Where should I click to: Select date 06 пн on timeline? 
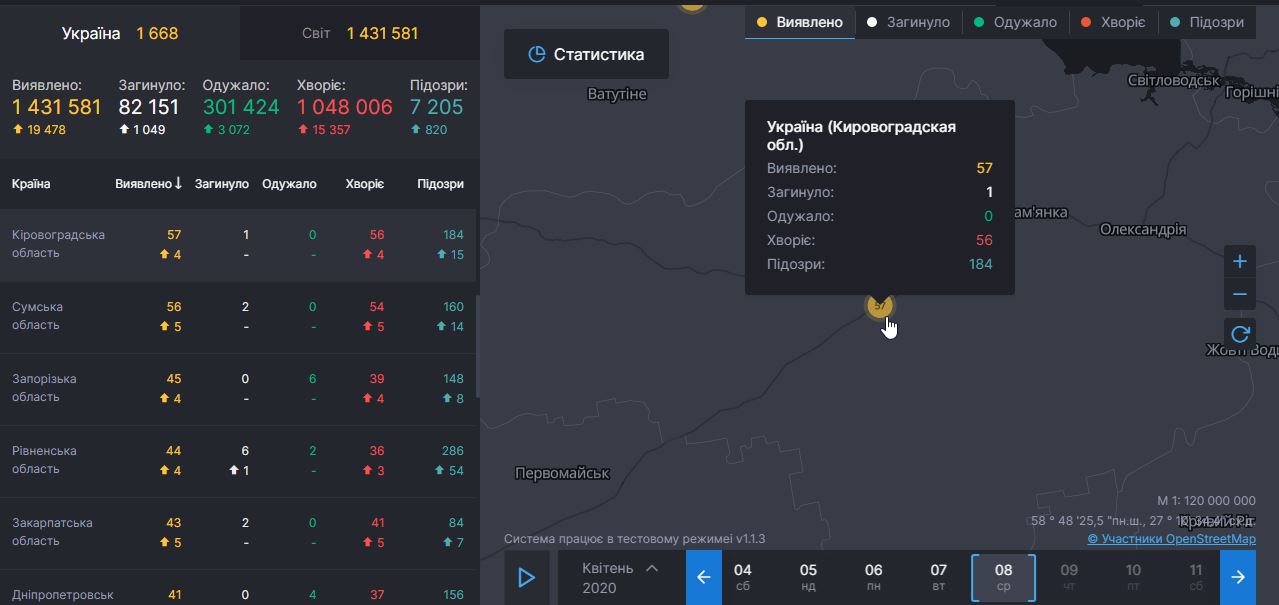click(874, 577)
